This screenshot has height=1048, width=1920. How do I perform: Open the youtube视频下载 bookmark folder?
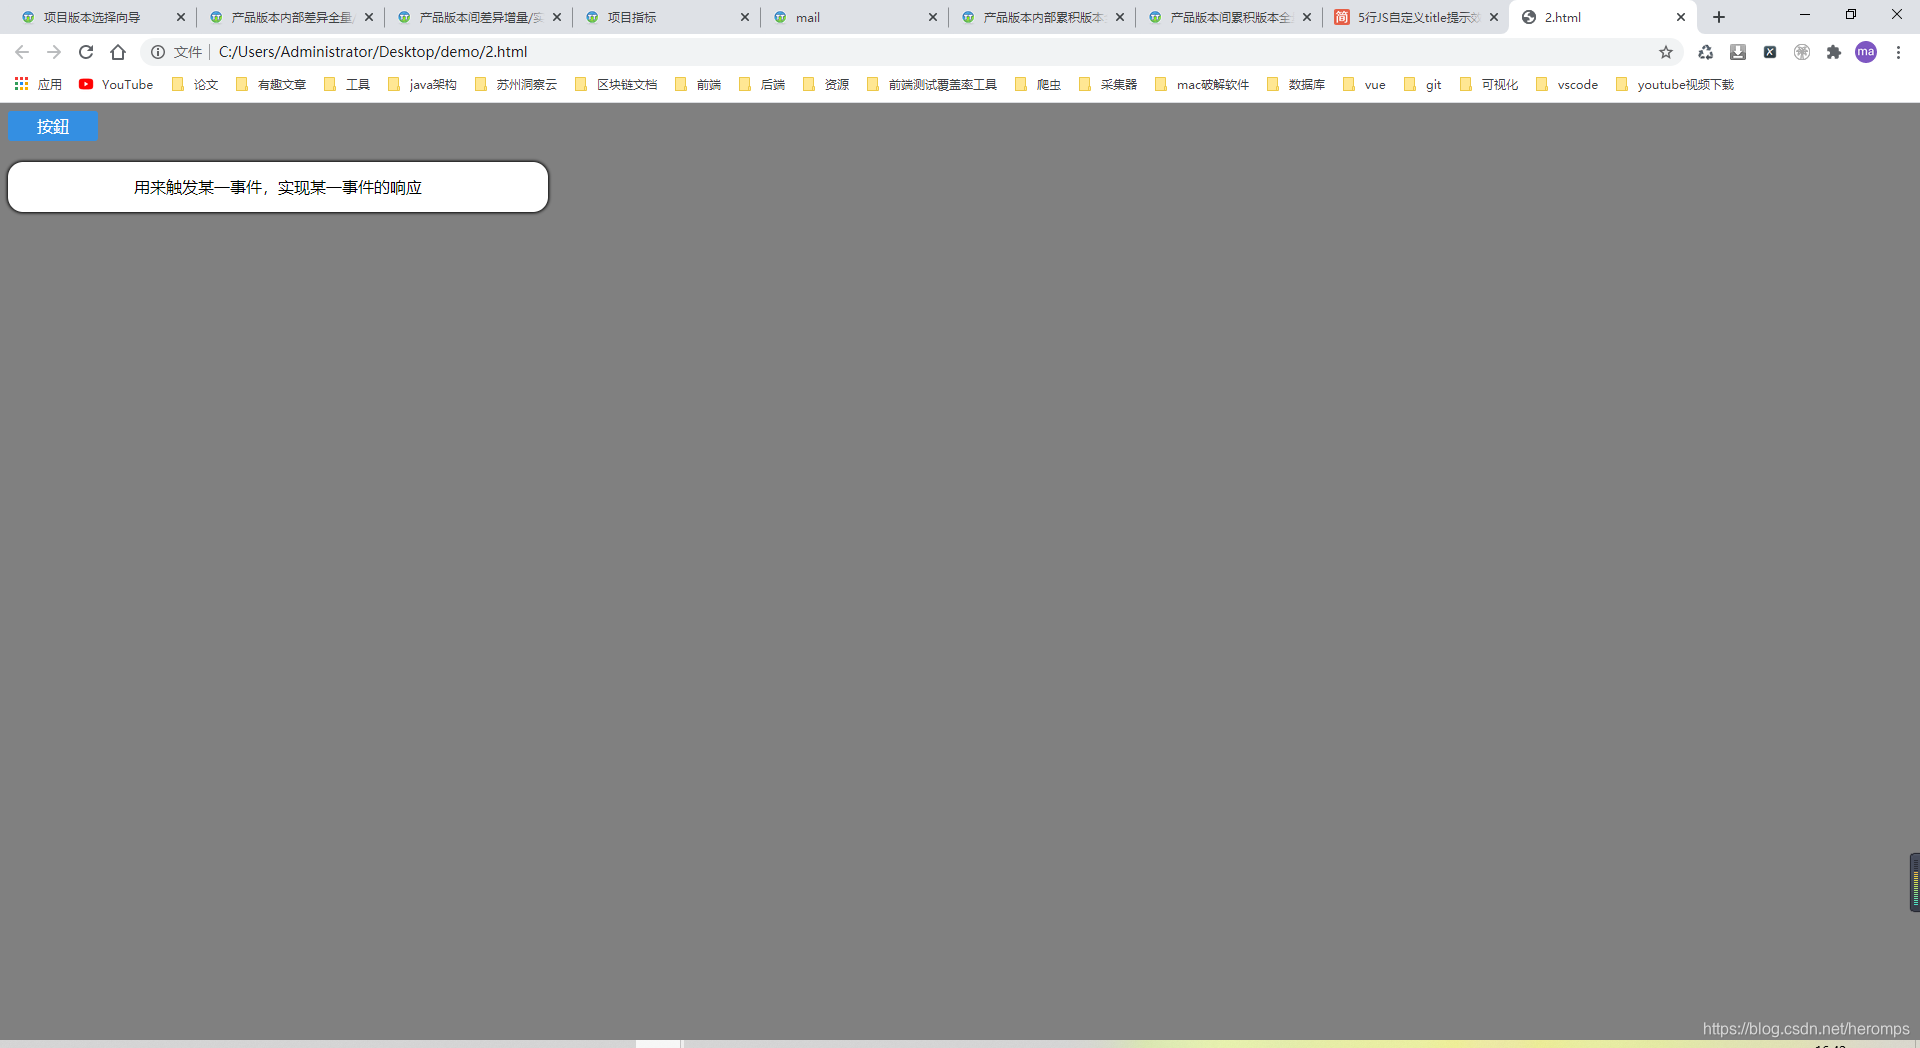tap(1675, 85)
